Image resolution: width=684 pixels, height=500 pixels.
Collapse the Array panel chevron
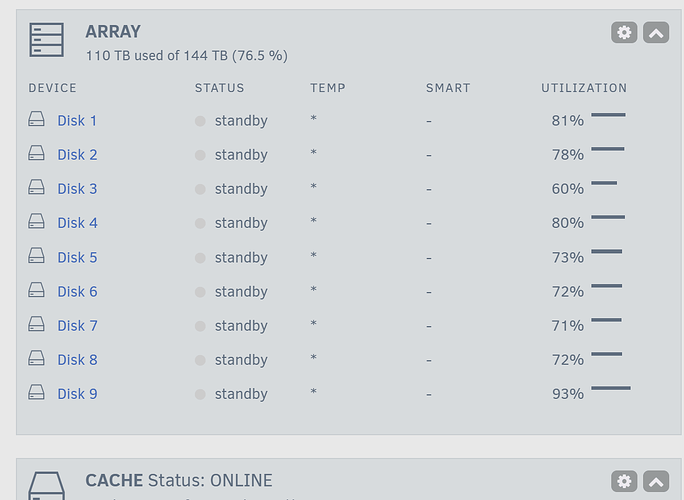pyautogui.click(x=656, y=33)
